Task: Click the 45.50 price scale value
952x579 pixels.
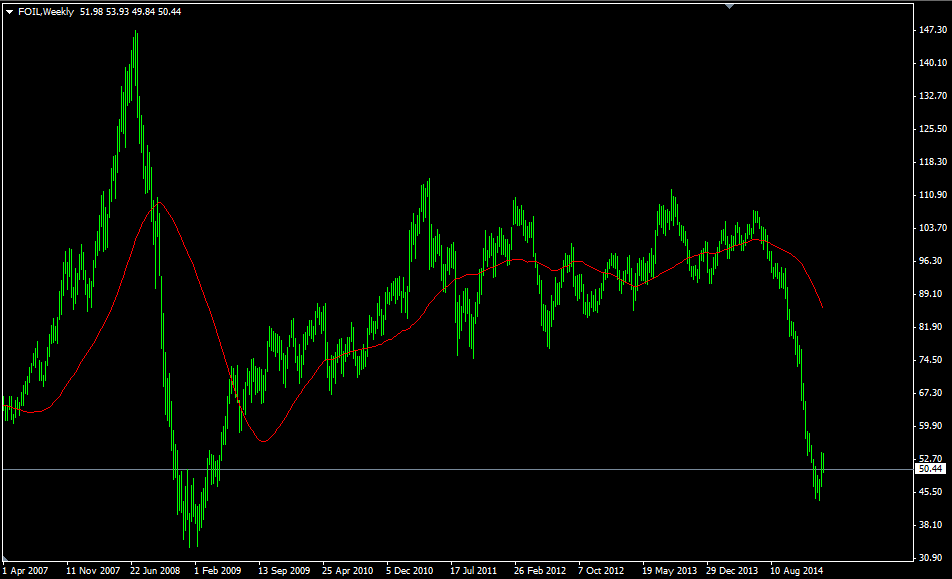Action: pyautogui.click(x=933, y=492)
